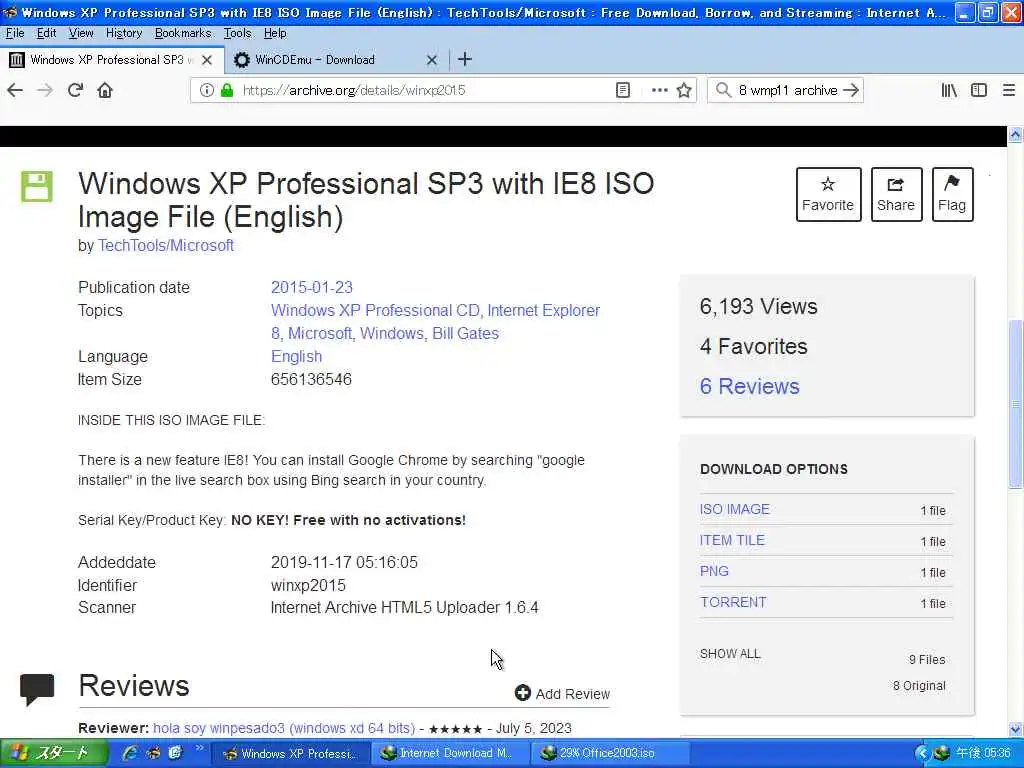Open the browser home page
The width and height of the screenshot is (1024, 768).
105,90
